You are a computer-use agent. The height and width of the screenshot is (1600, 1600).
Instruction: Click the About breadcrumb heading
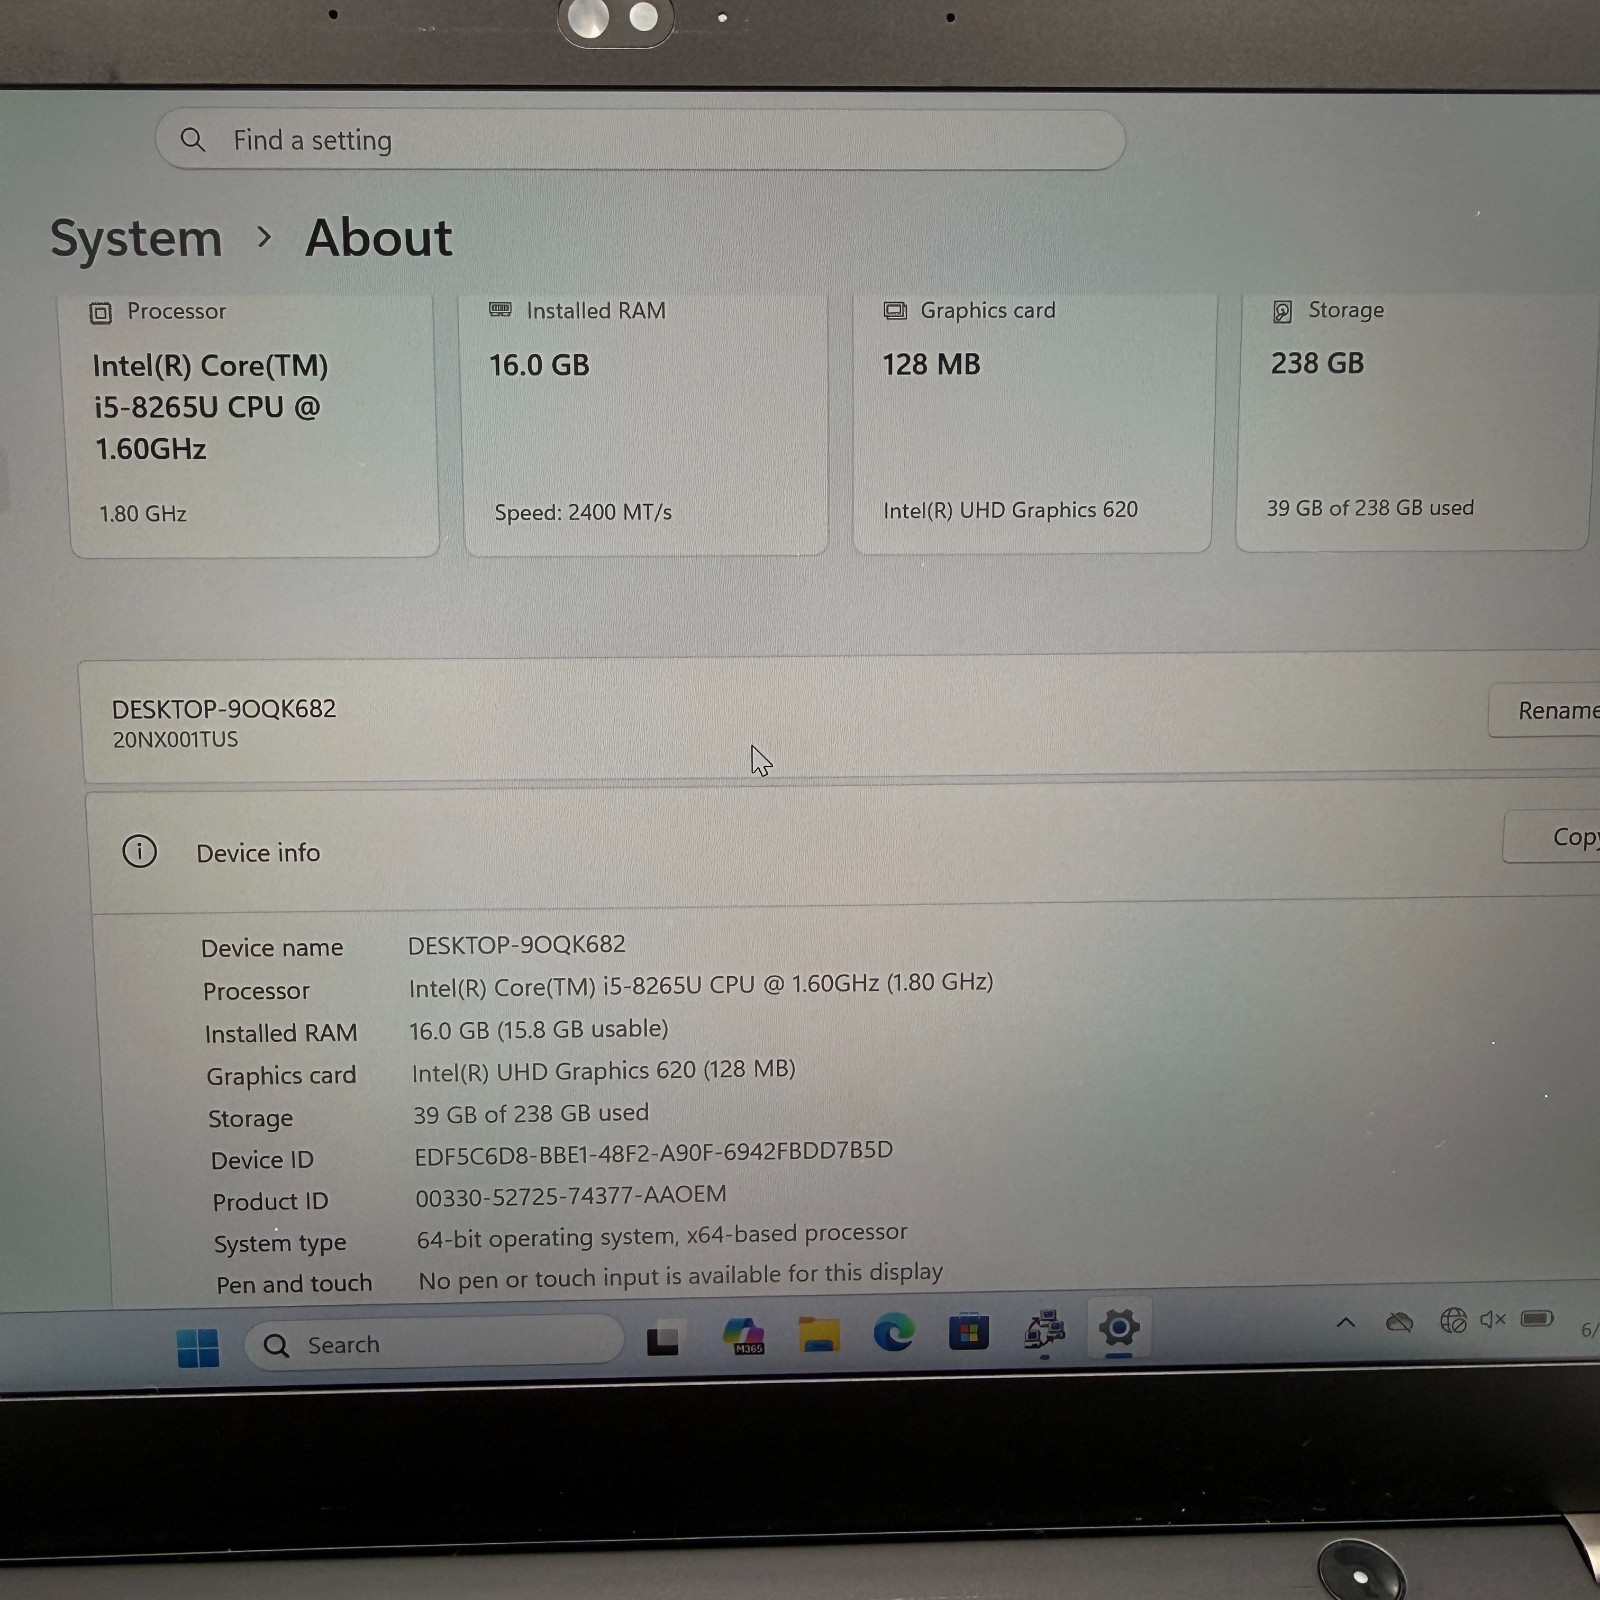379,238
